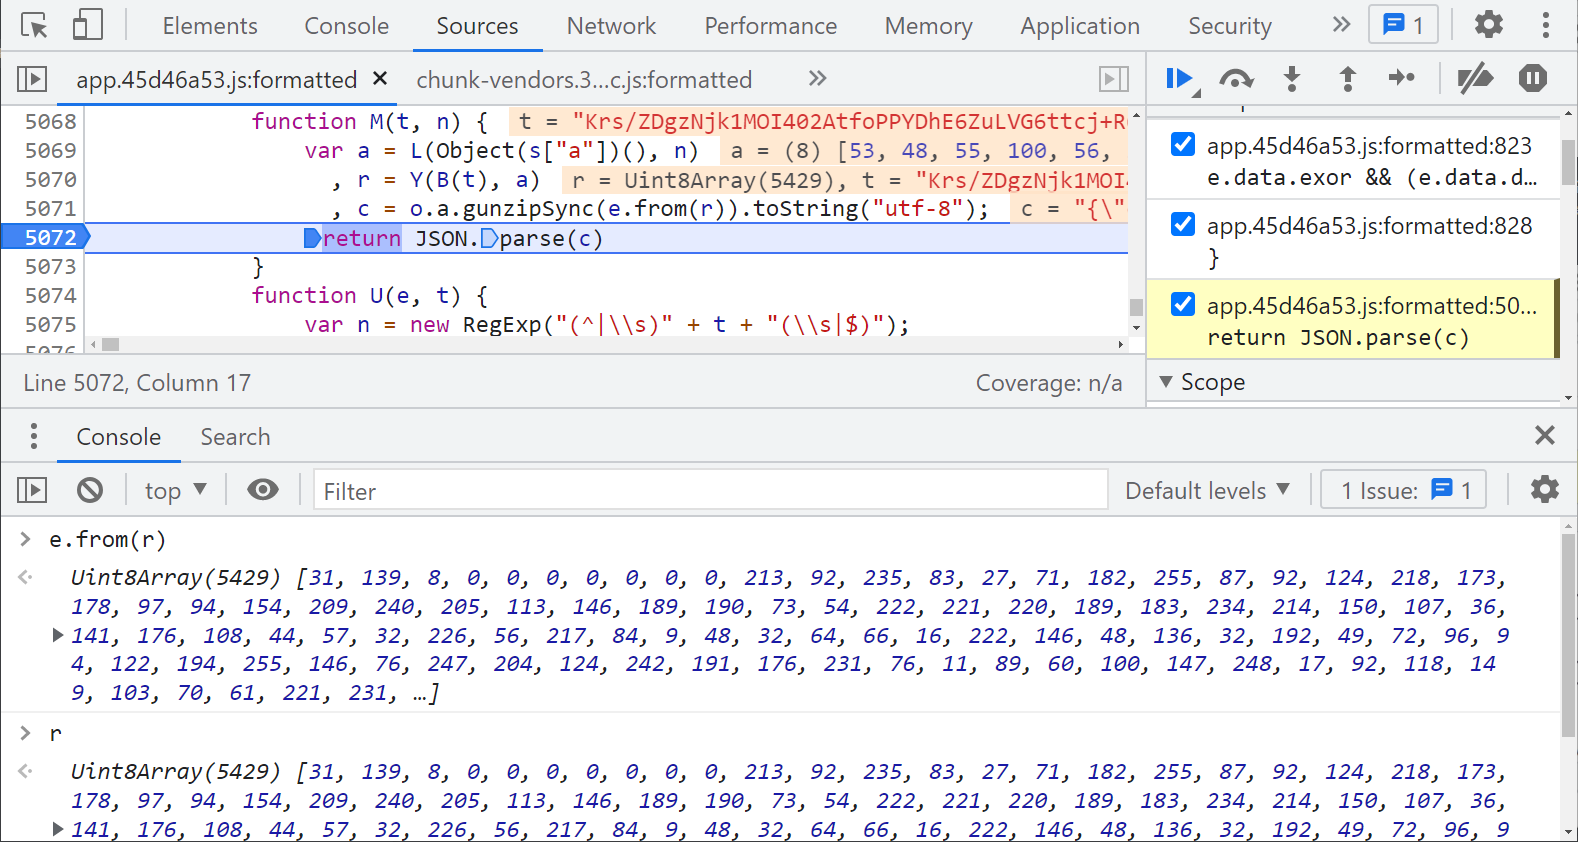Screen dimensions: 1578x842
Task: Uncheck breakpoint at formatted:828
Action: 1183,225
